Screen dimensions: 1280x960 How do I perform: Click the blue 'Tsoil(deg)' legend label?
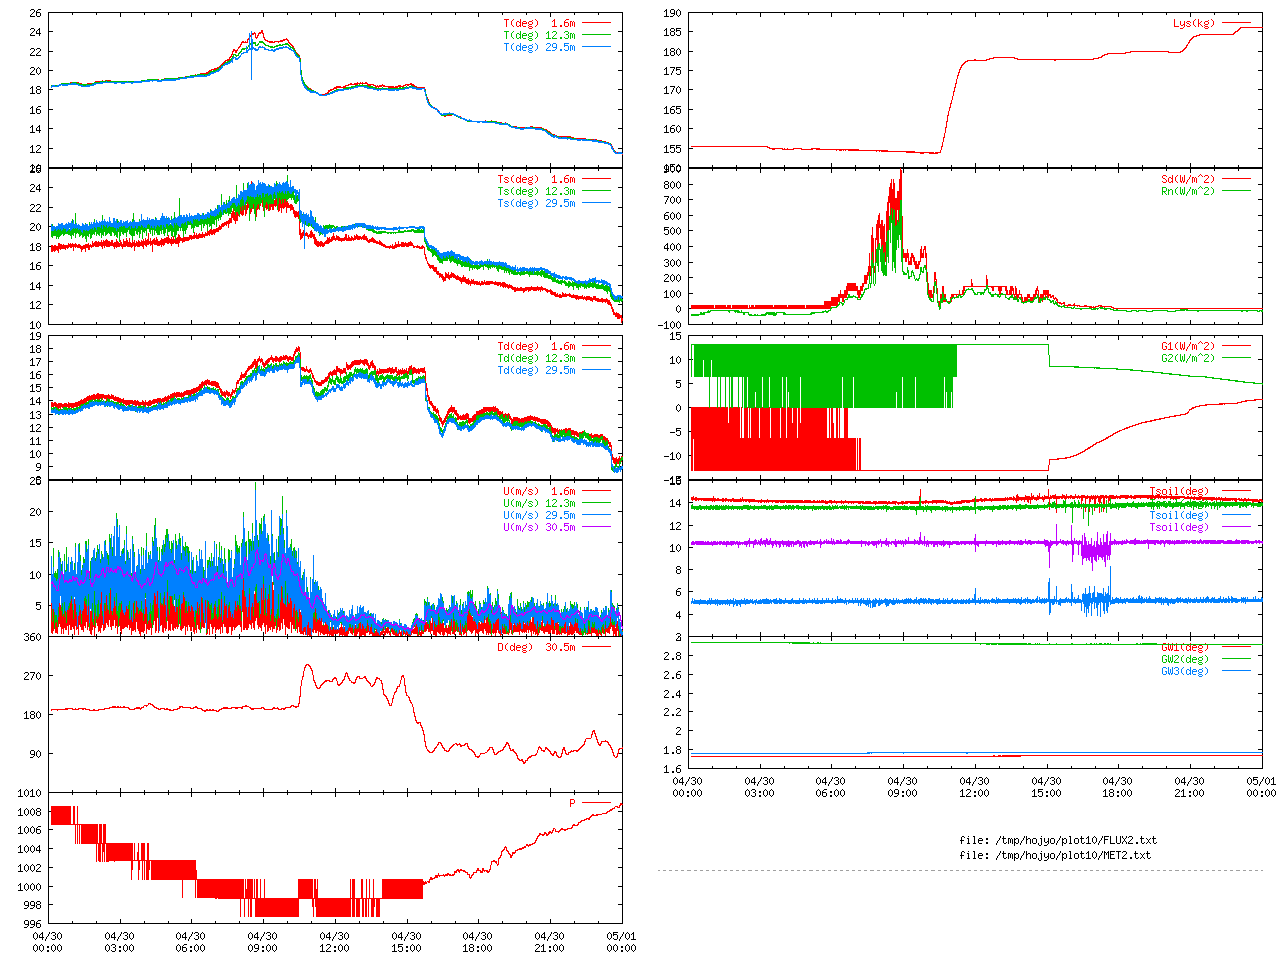[1179, 515]
